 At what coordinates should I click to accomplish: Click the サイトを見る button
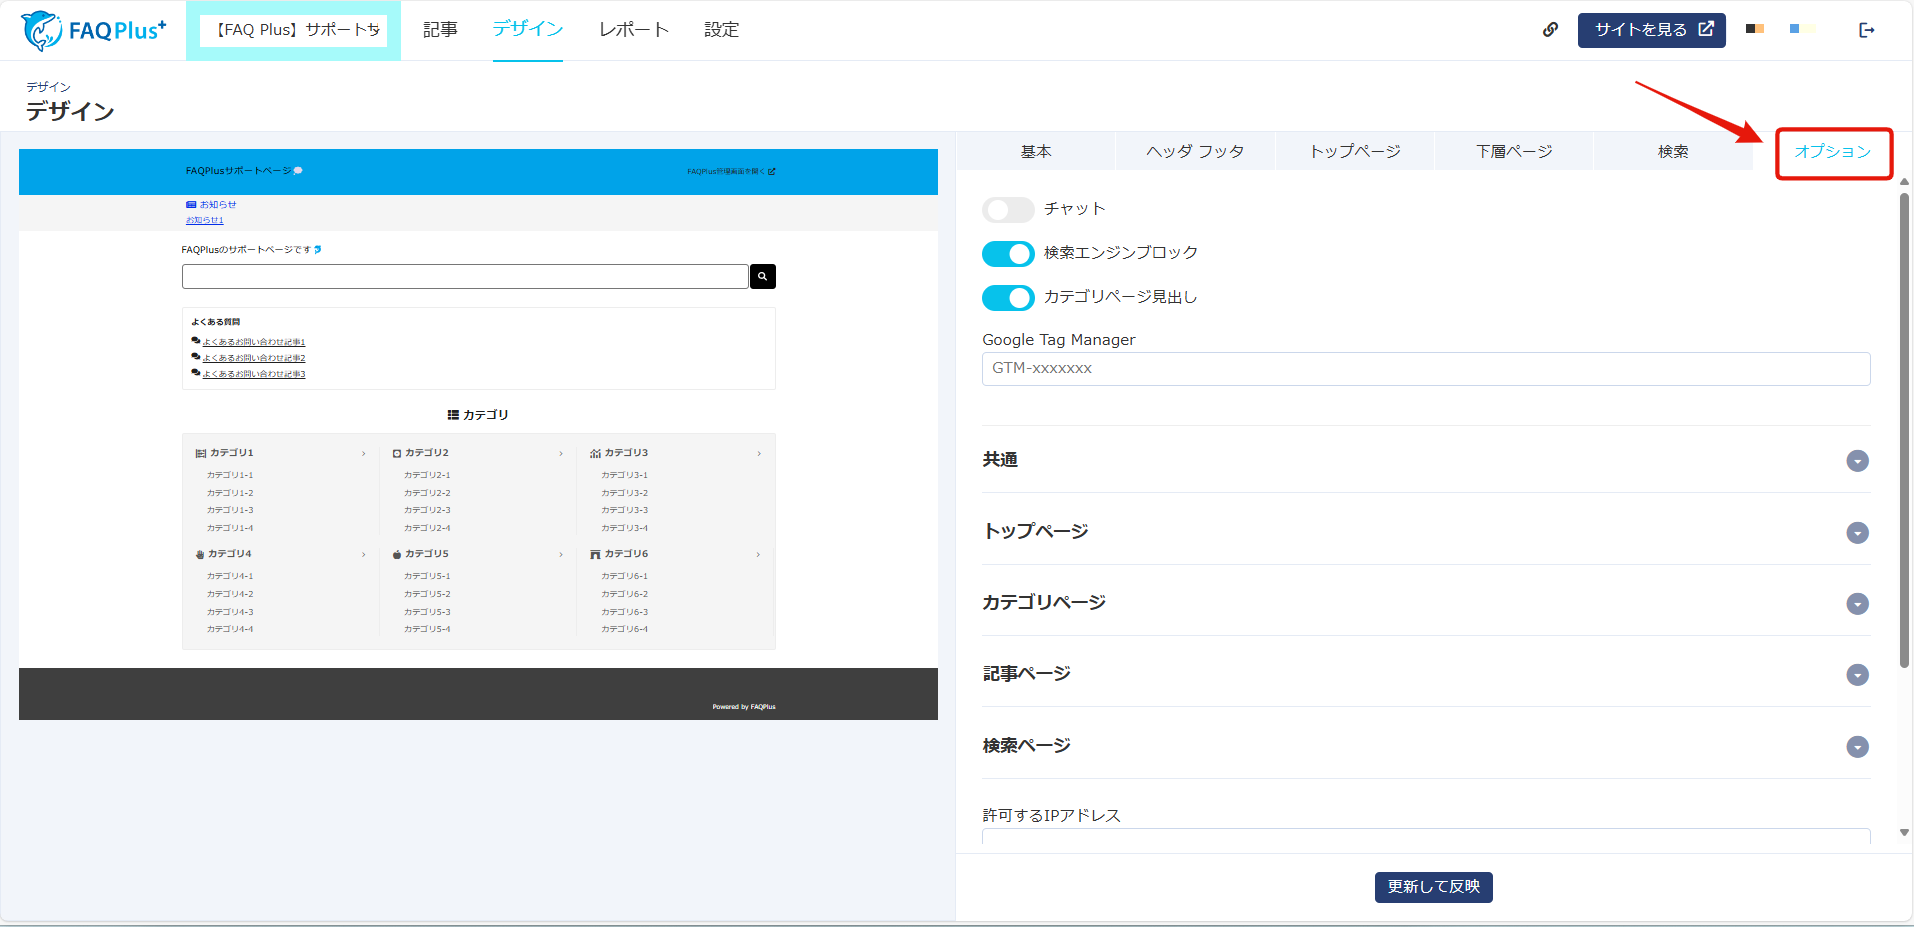[1651, 30]
